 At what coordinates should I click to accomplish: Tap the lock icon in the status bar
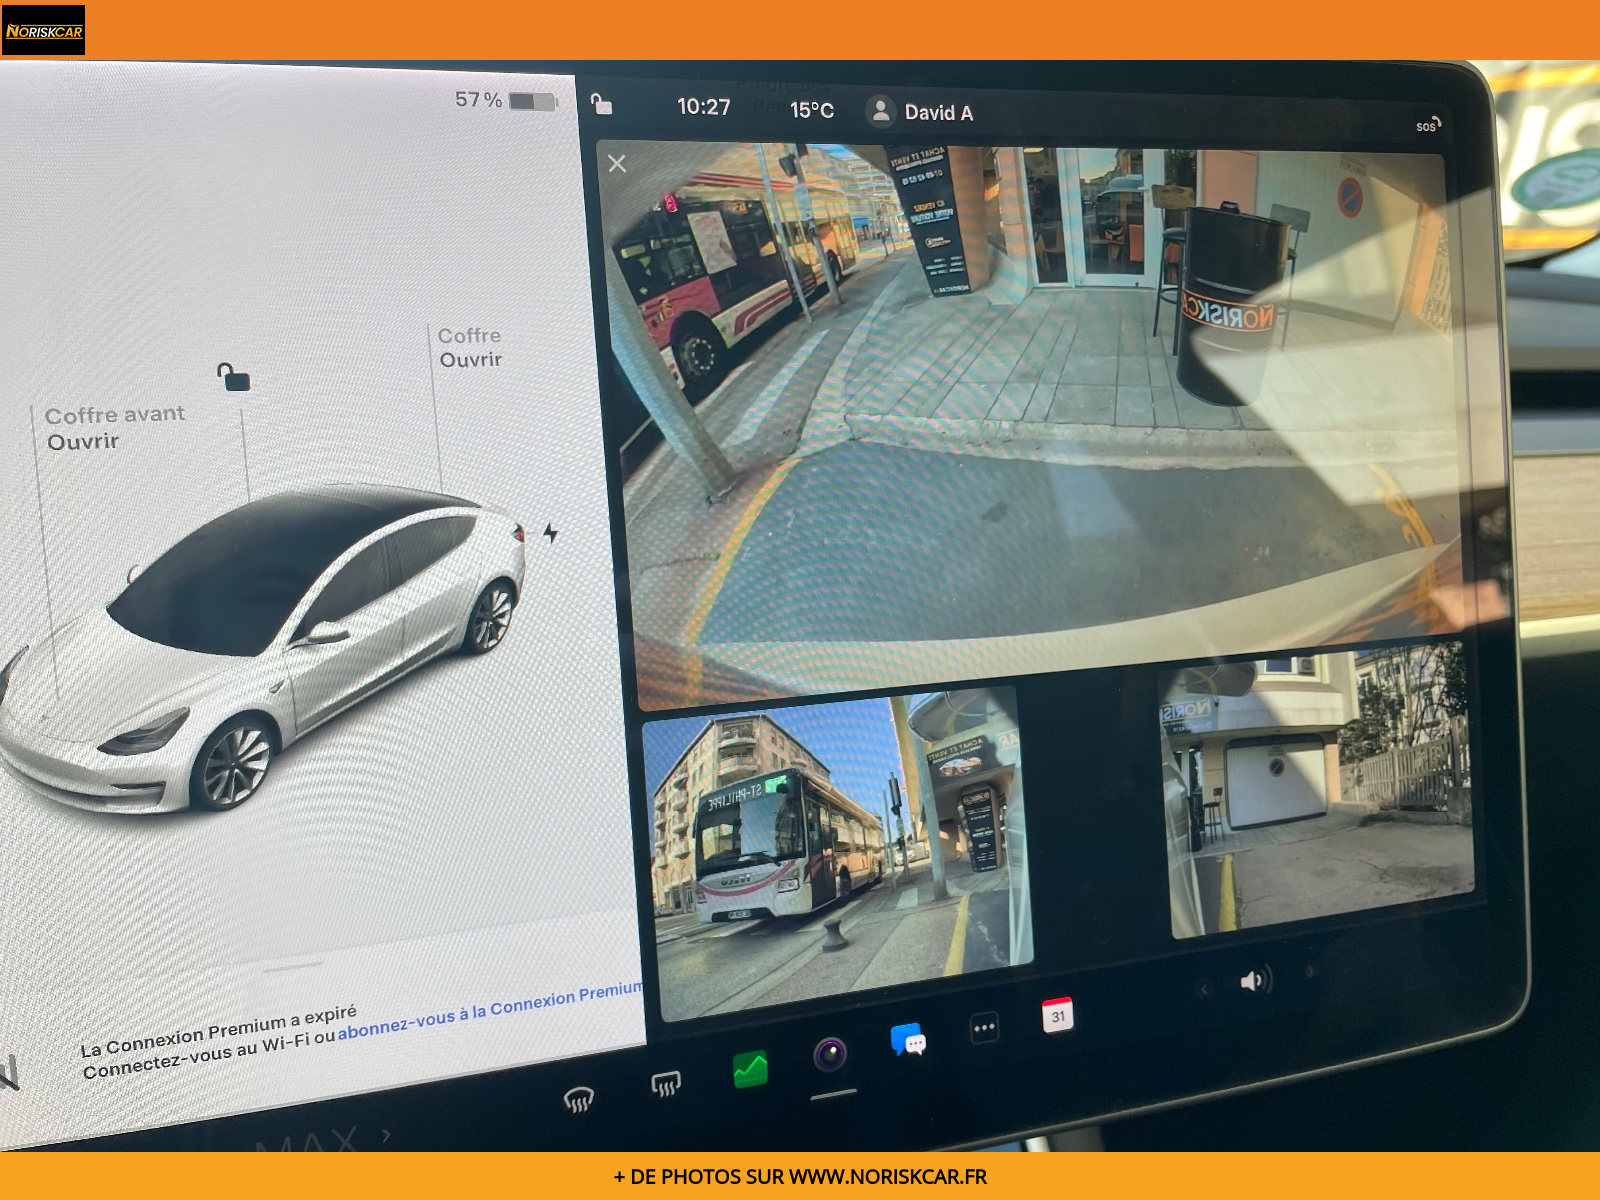(x=601, y=104)
